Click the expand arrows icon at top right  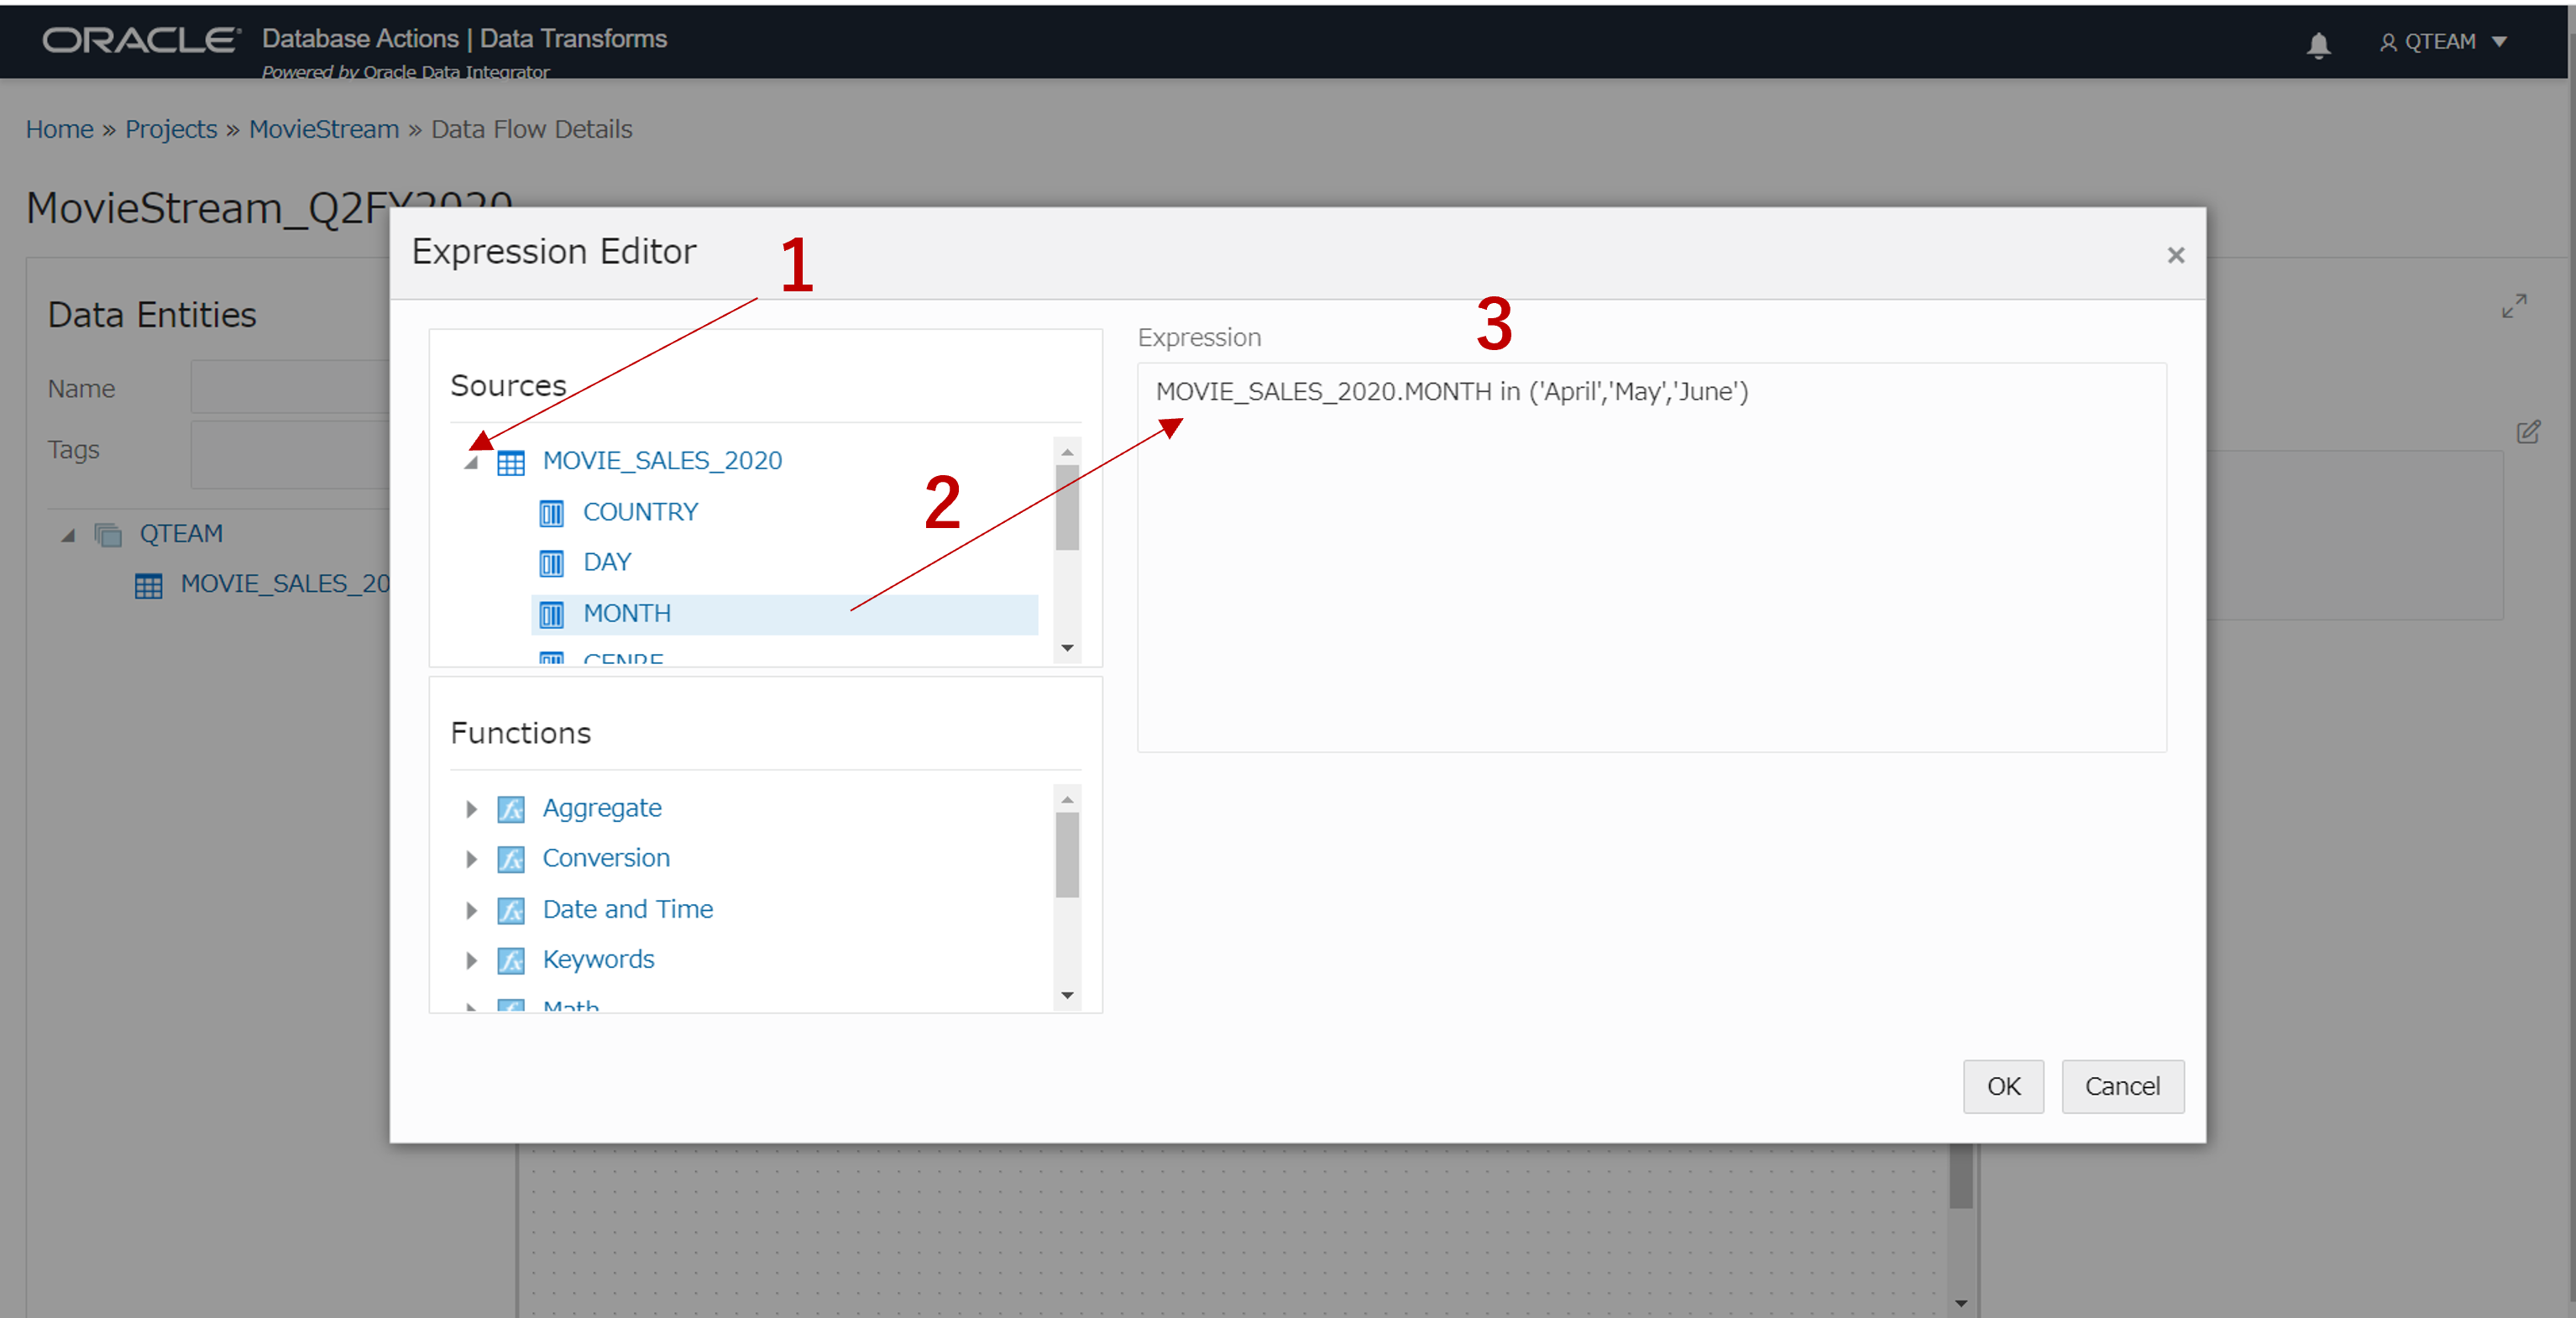pos(2513,306)
